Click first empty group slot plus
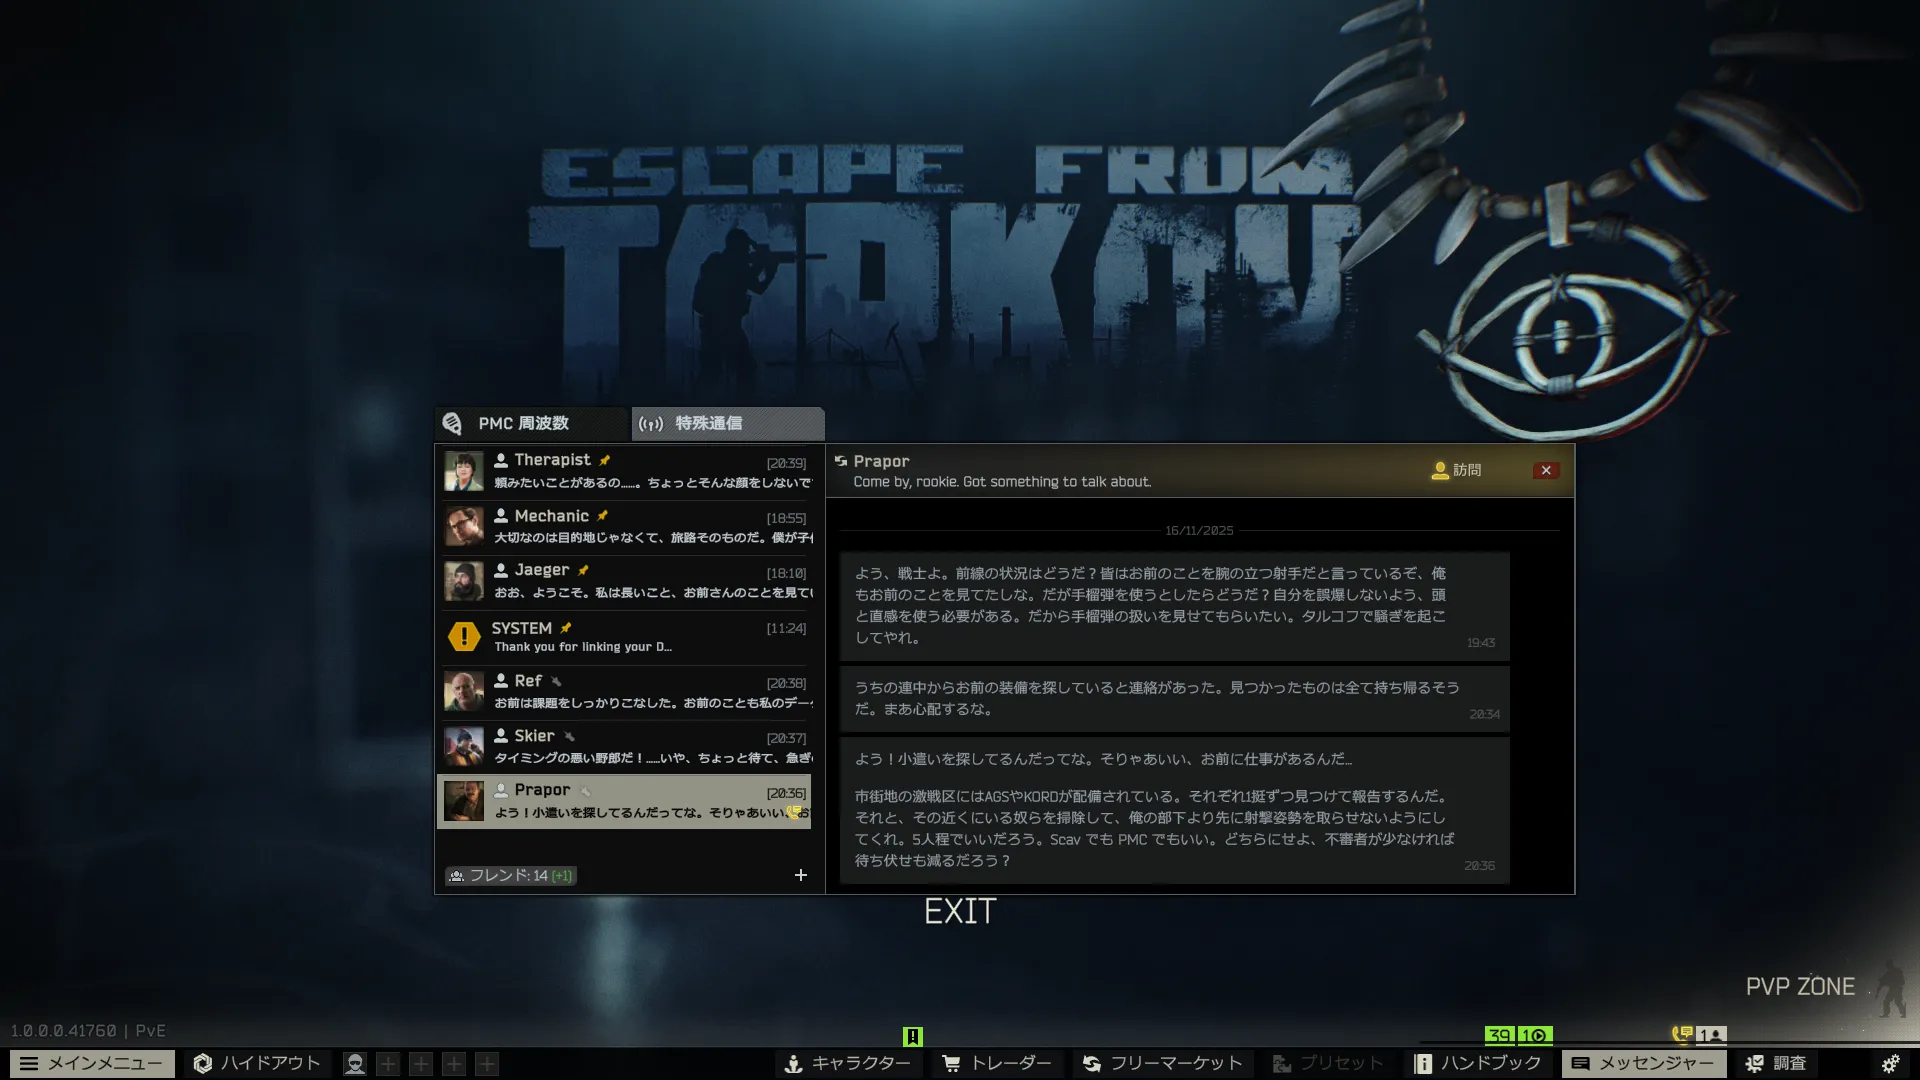1920x1080 pixels. 388,1064
